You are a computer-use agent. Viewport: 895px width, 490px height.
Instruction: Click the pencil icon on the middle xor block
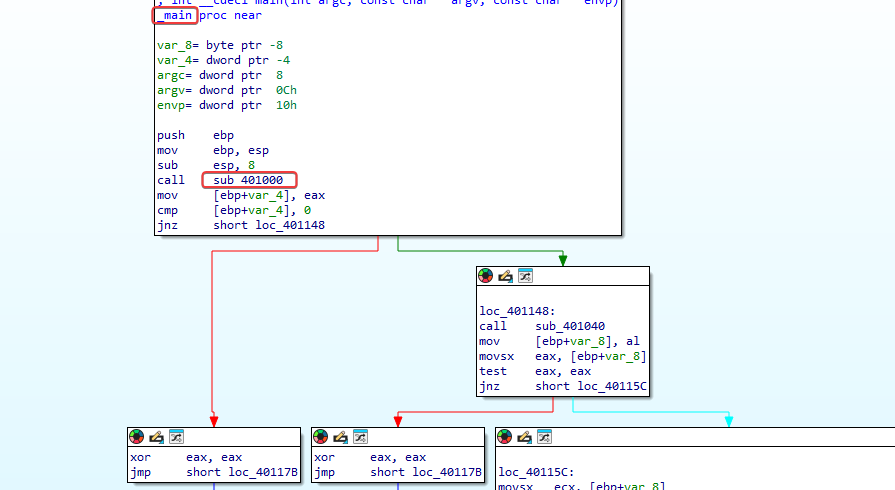[x=340, y=437]
